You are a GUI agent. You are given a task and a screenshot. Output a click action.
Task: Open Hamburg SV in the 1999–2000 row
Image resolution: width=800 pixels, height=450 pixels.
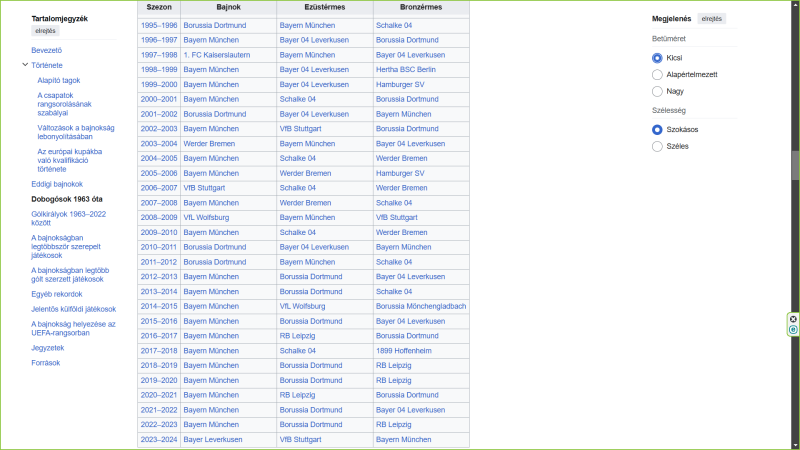pos(400,84)
